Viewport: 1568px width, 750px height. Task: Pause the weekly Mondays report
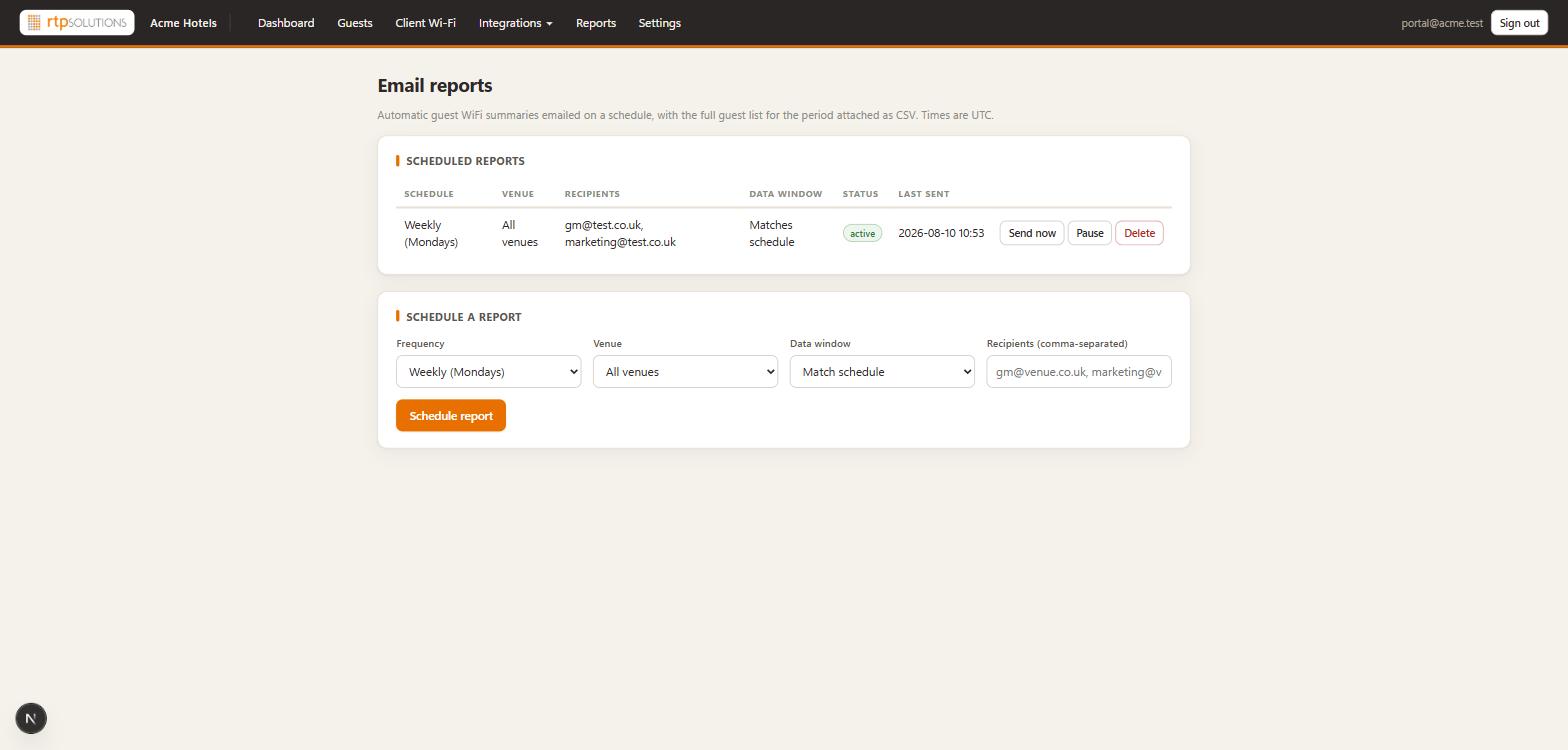click(x=1090, y=233)
